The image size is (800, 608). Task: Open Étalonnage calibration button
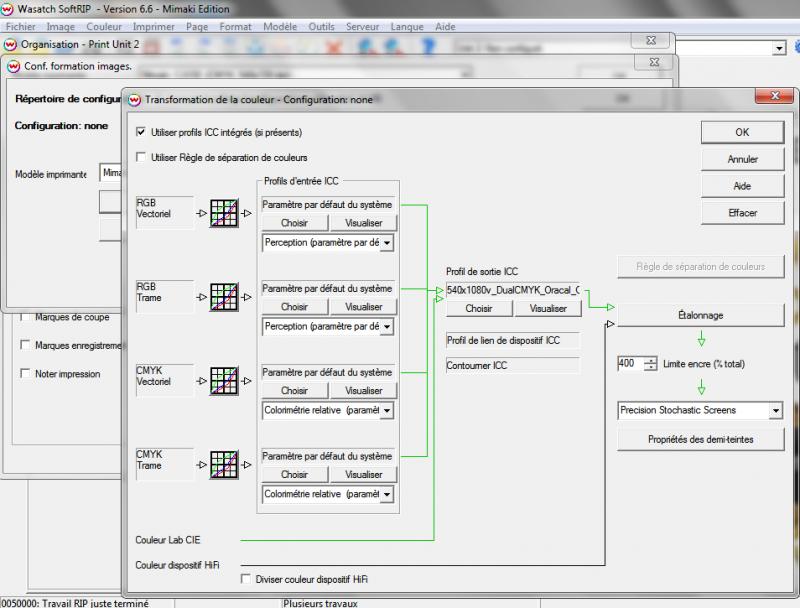[x=701, y=315]
